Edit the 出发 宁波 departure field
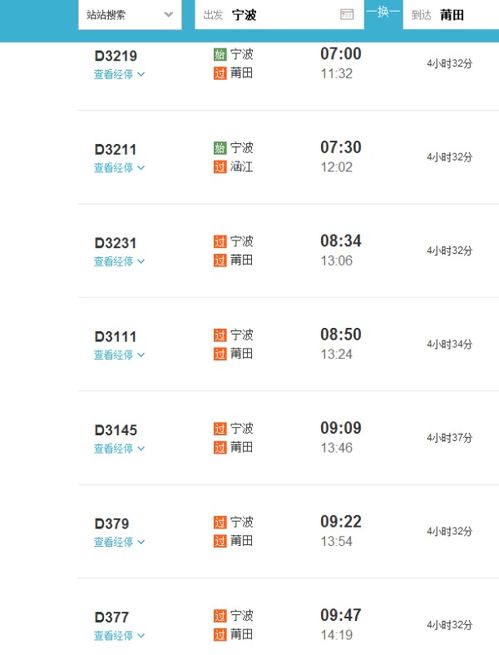Viewport: 499px width, 655px height. pyautogui.click(x=279, y=15)
